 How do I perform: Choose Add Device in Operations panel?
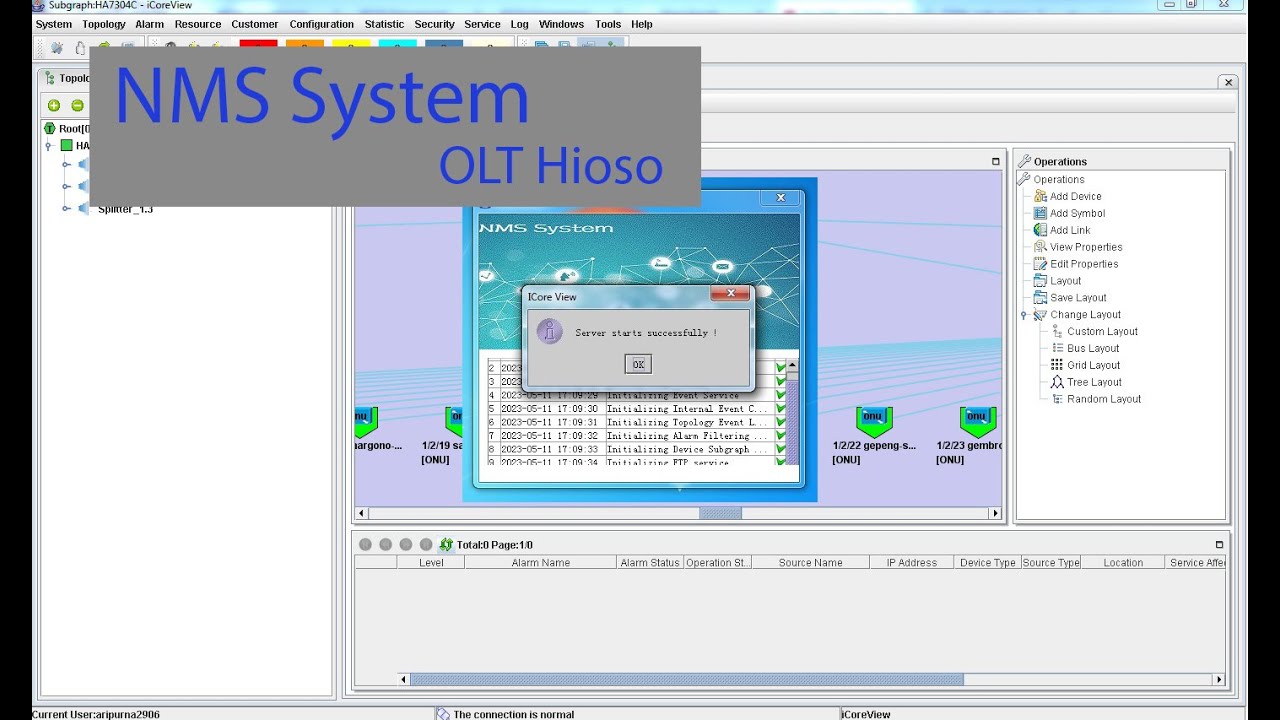[x=1076, y=197]
